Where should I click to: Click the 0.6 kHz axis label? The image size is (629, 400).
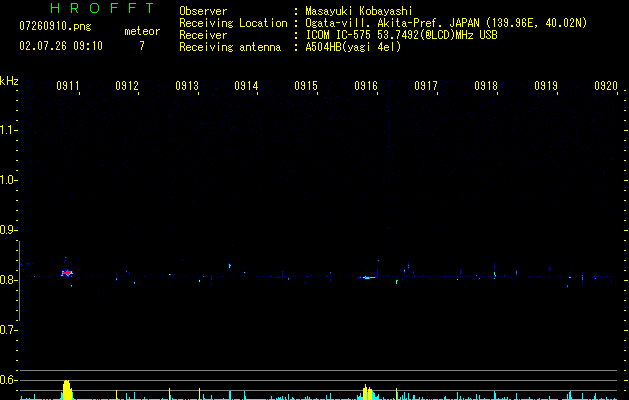pyautogui.click(x=8, y=380)
